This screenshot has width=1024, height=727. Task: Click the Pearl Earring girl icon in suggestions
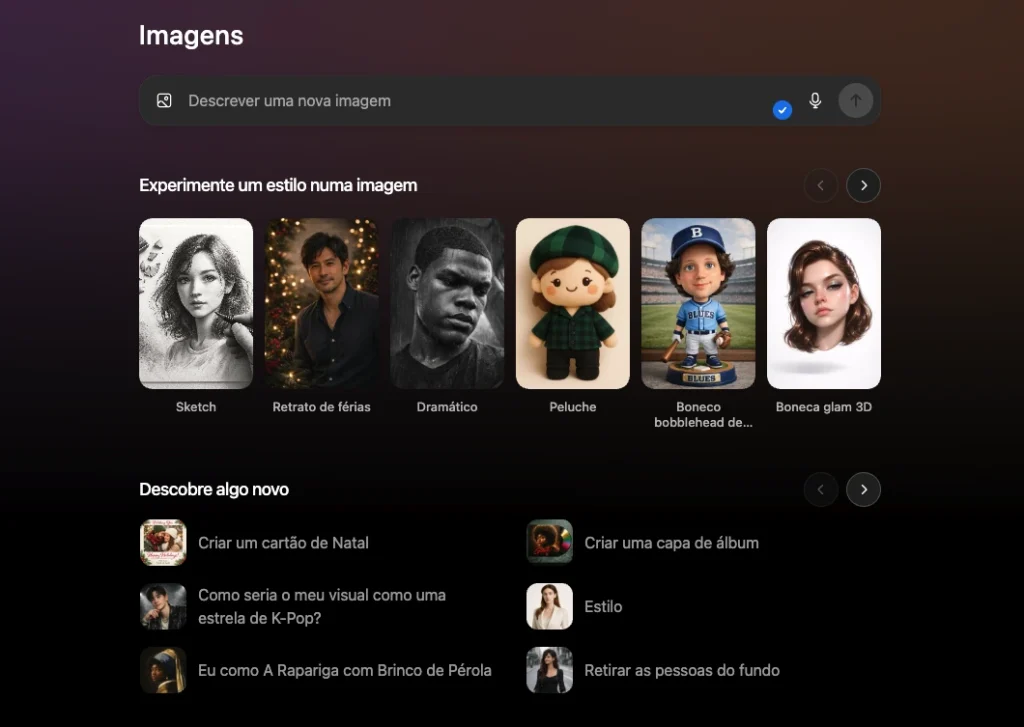pos(163,670)
